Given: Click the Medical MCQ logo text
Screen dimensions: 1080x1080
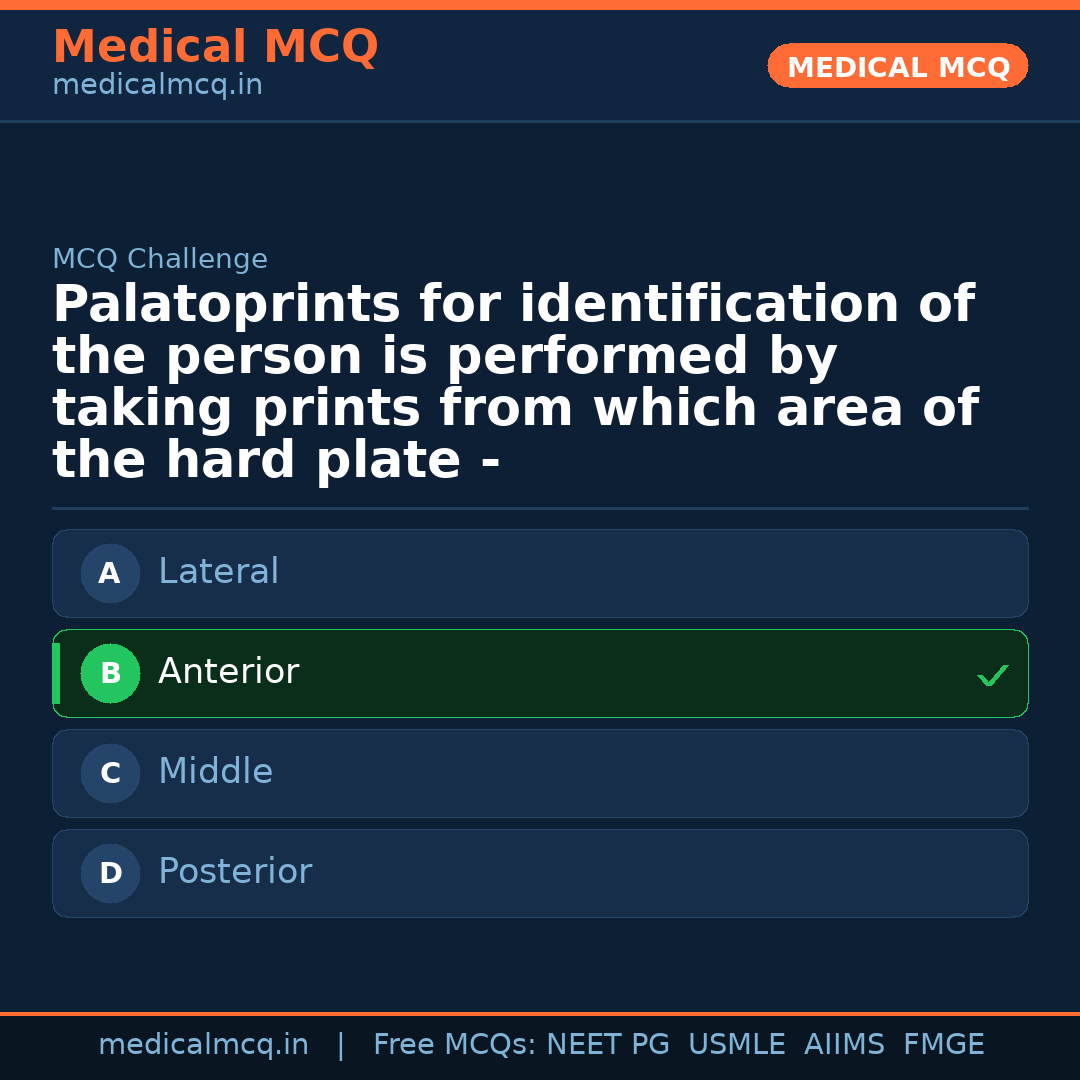Looking at the screenshot, I should tap(215, 46).
